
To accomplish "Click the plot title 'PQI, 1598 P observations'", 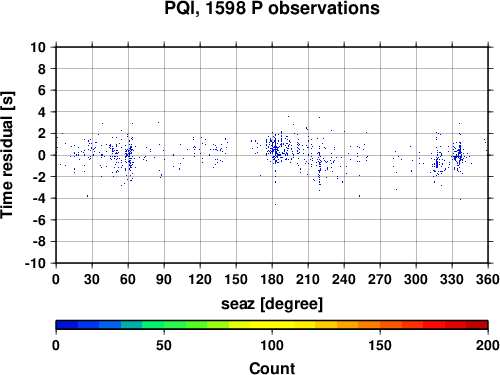I will coord(272,8).
